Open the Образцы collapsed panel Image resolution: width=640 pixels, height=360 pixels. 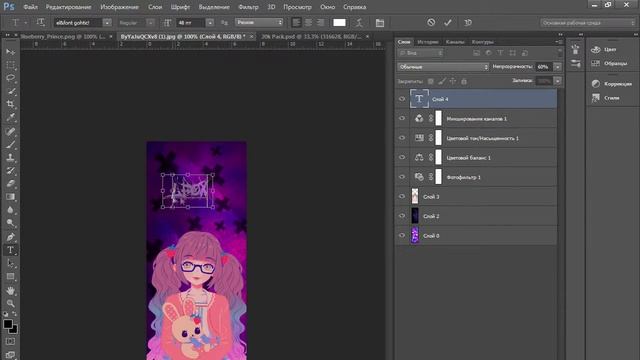(x=609, y=63)
